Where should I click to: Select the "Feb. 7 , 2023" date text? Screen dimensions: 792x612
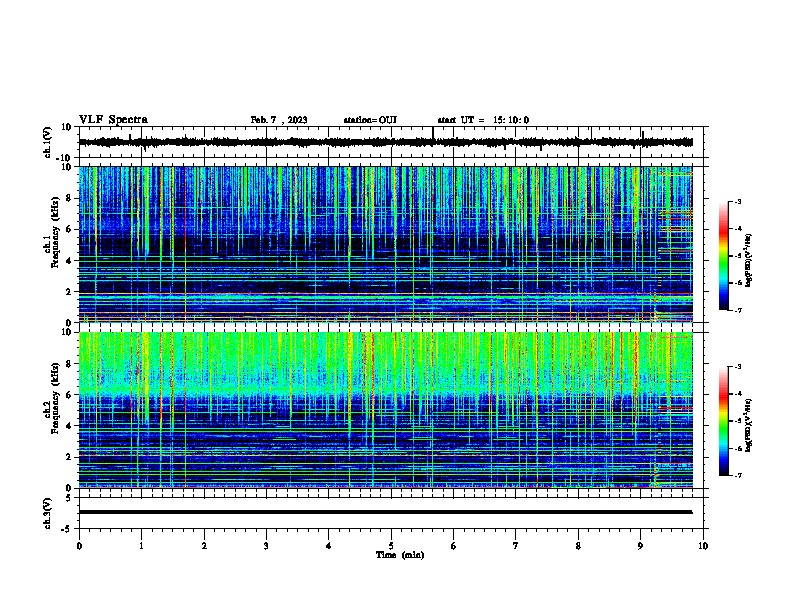coord(279,120)
